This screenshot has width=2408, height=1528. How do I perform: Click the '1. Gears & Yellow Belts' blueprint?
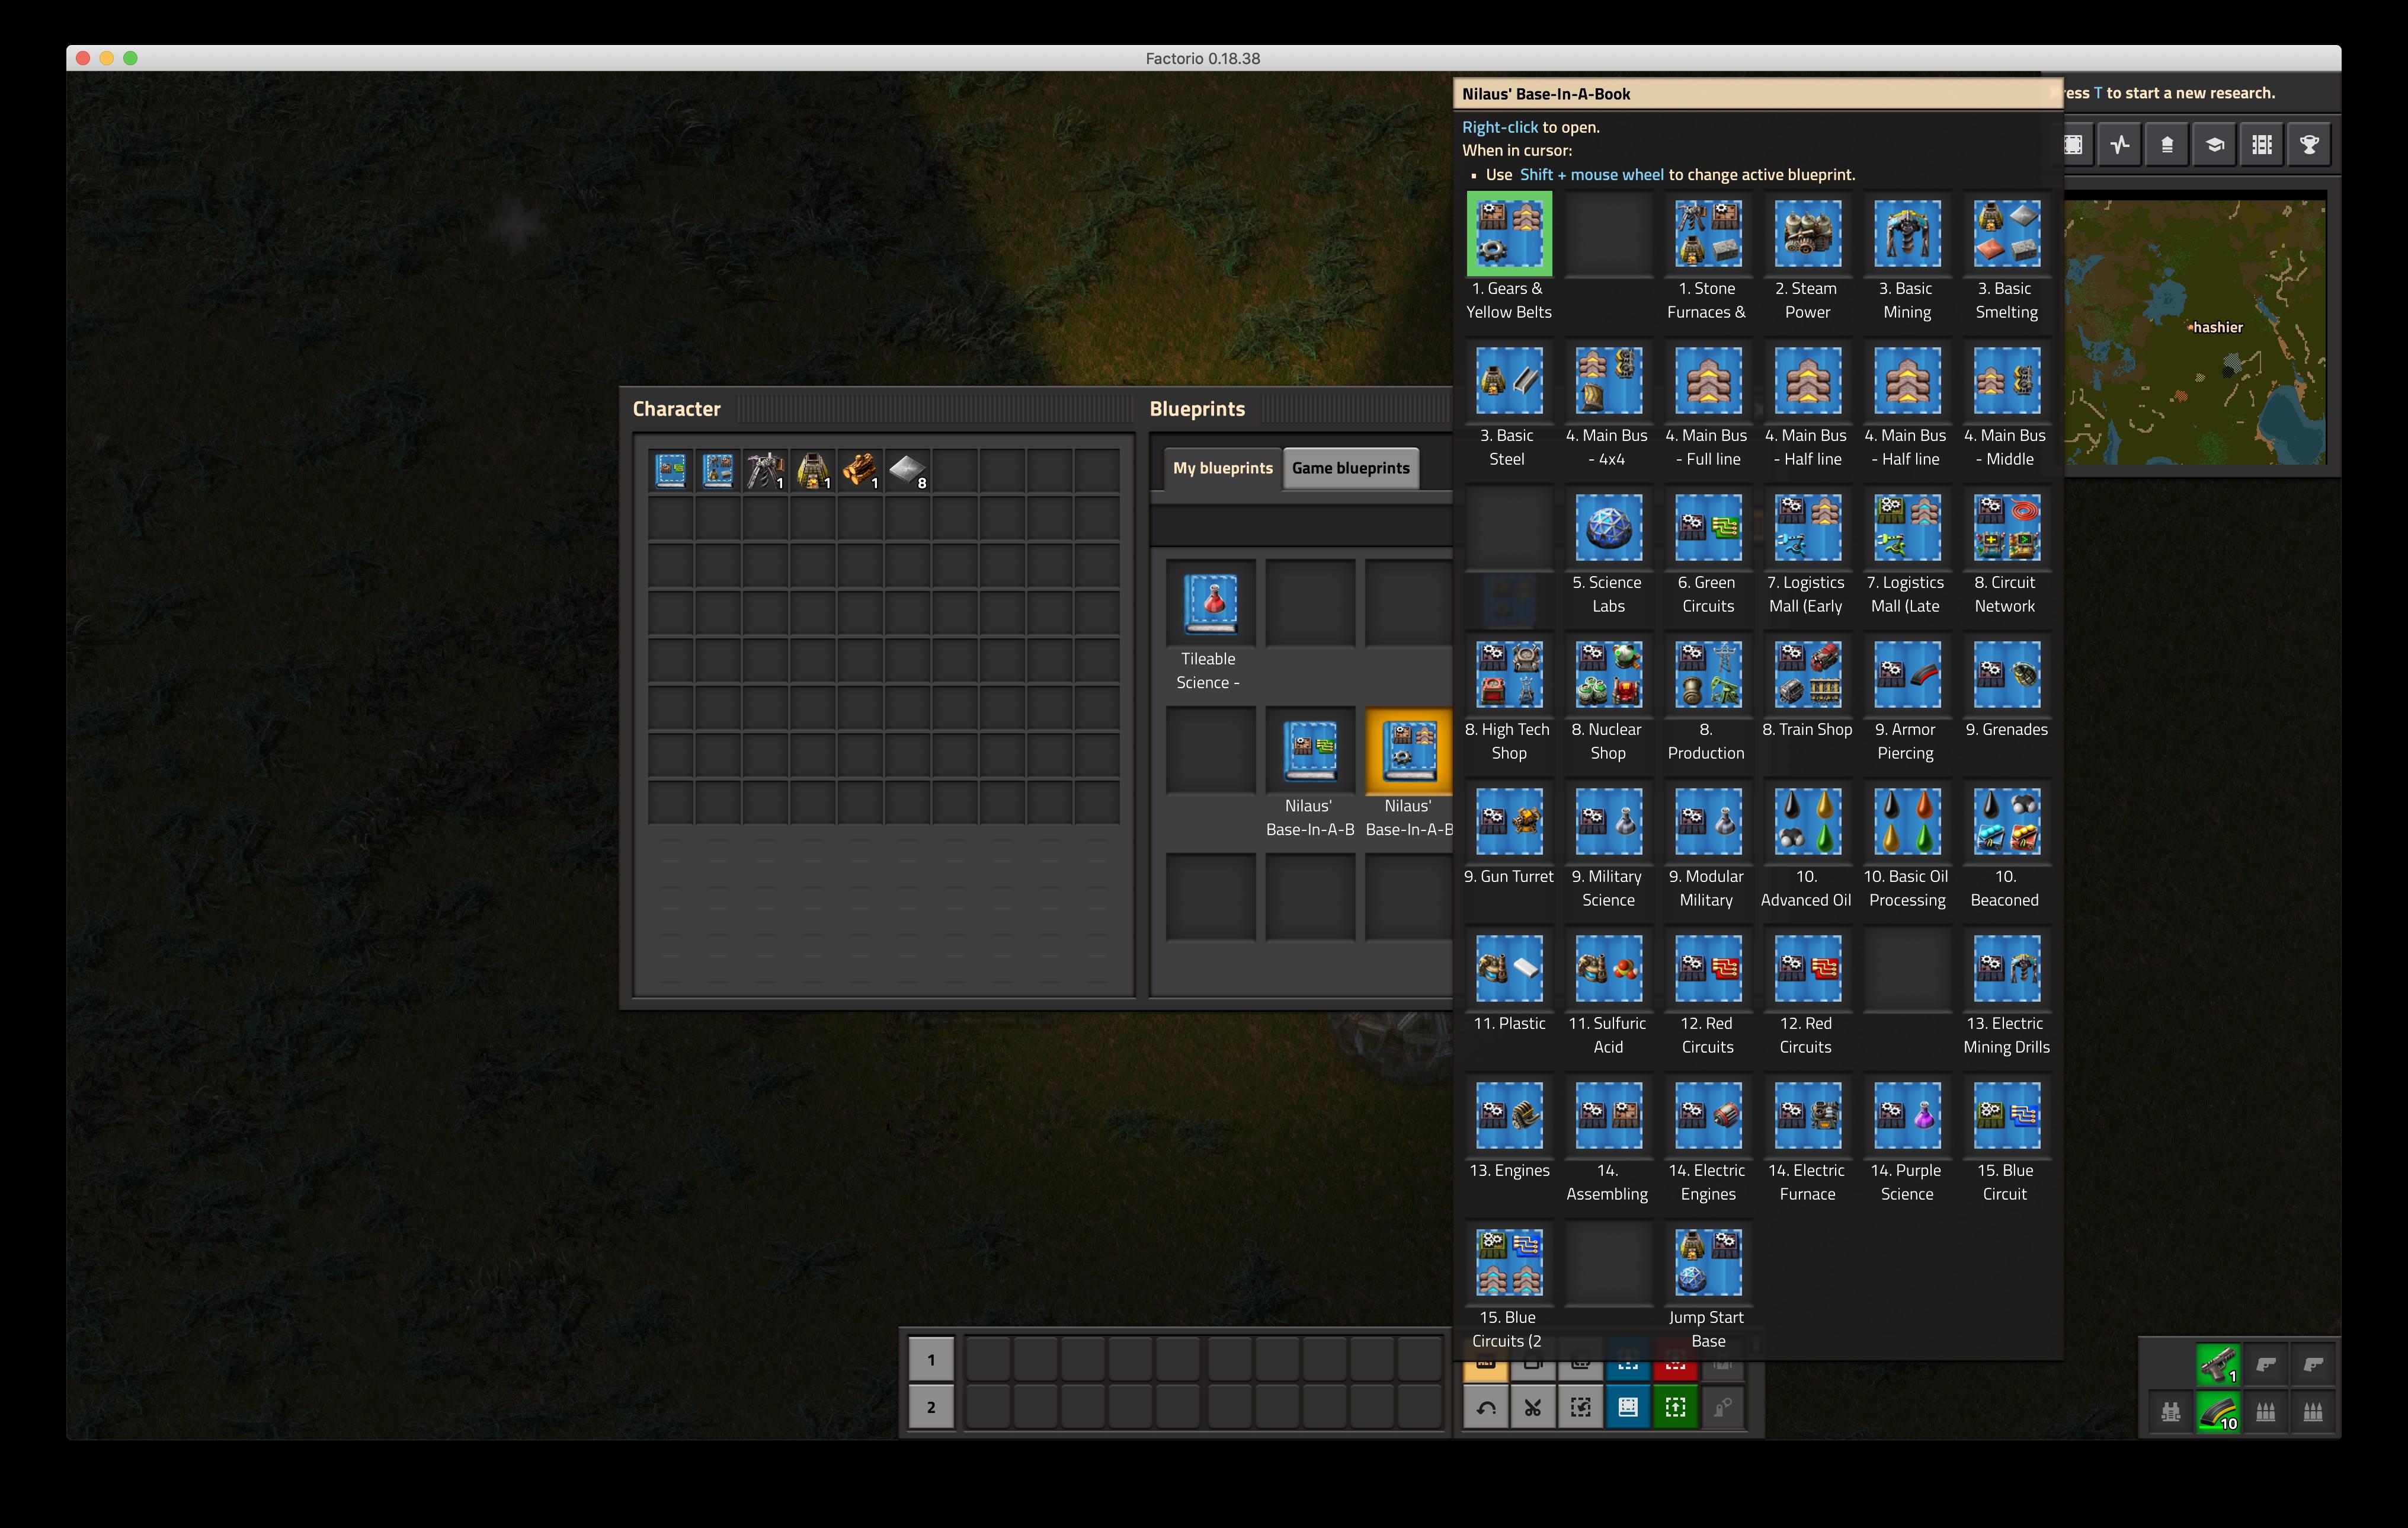click(x=1509, y=234)
